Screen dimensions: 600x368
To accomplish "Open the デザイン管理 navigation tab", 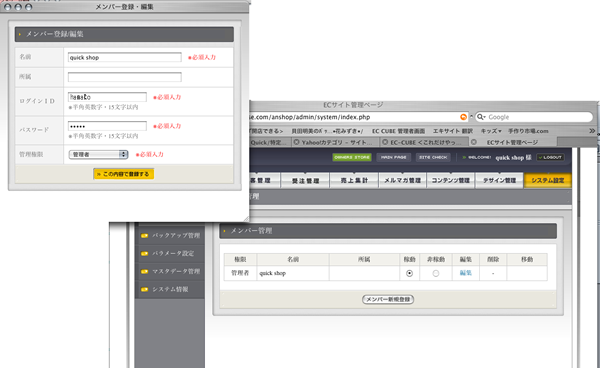I will 499,181.
